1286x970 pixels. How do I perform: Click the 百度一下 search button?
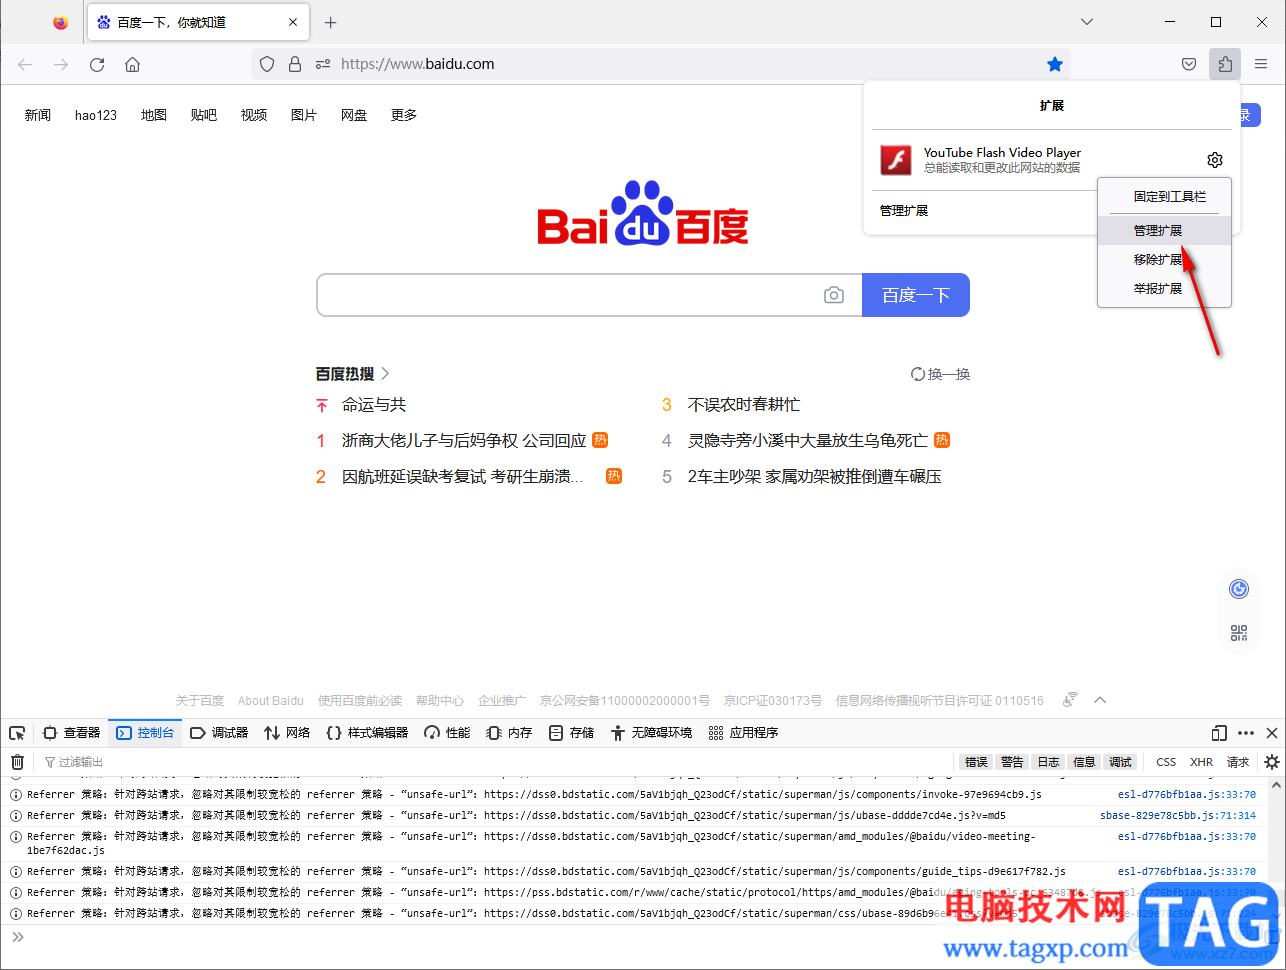(x=916, y=295)
